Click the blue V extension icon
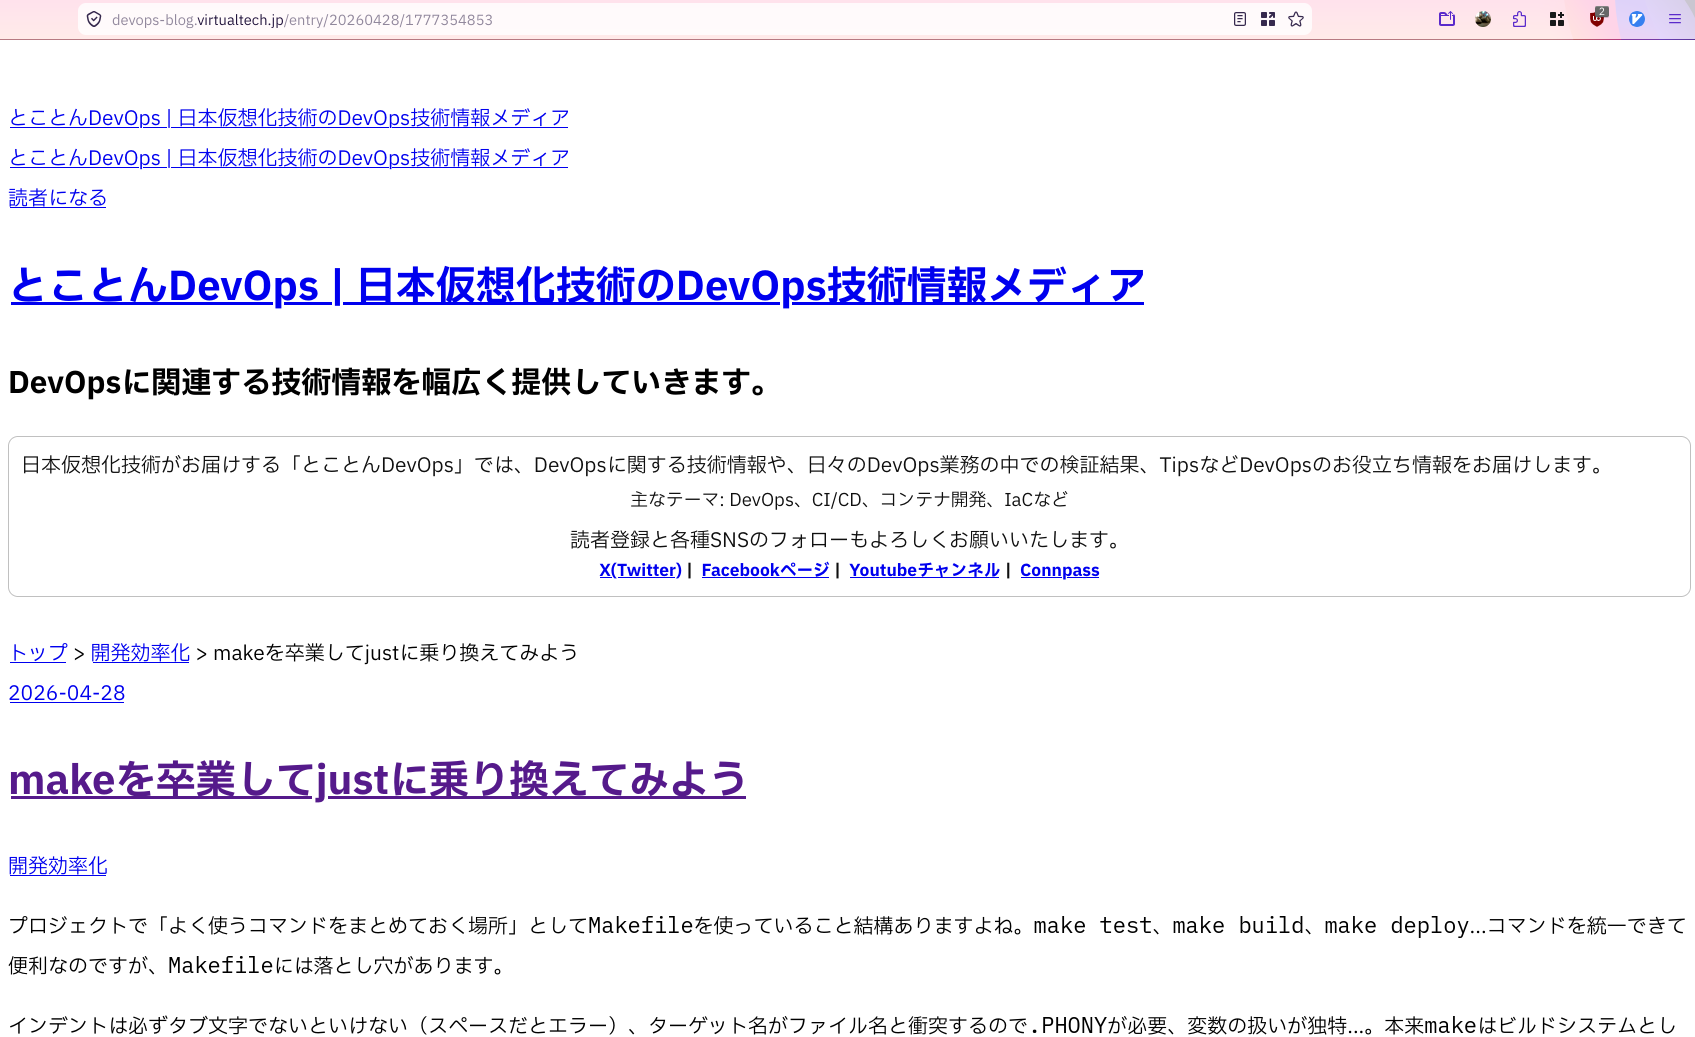 tap(1637, 19)
